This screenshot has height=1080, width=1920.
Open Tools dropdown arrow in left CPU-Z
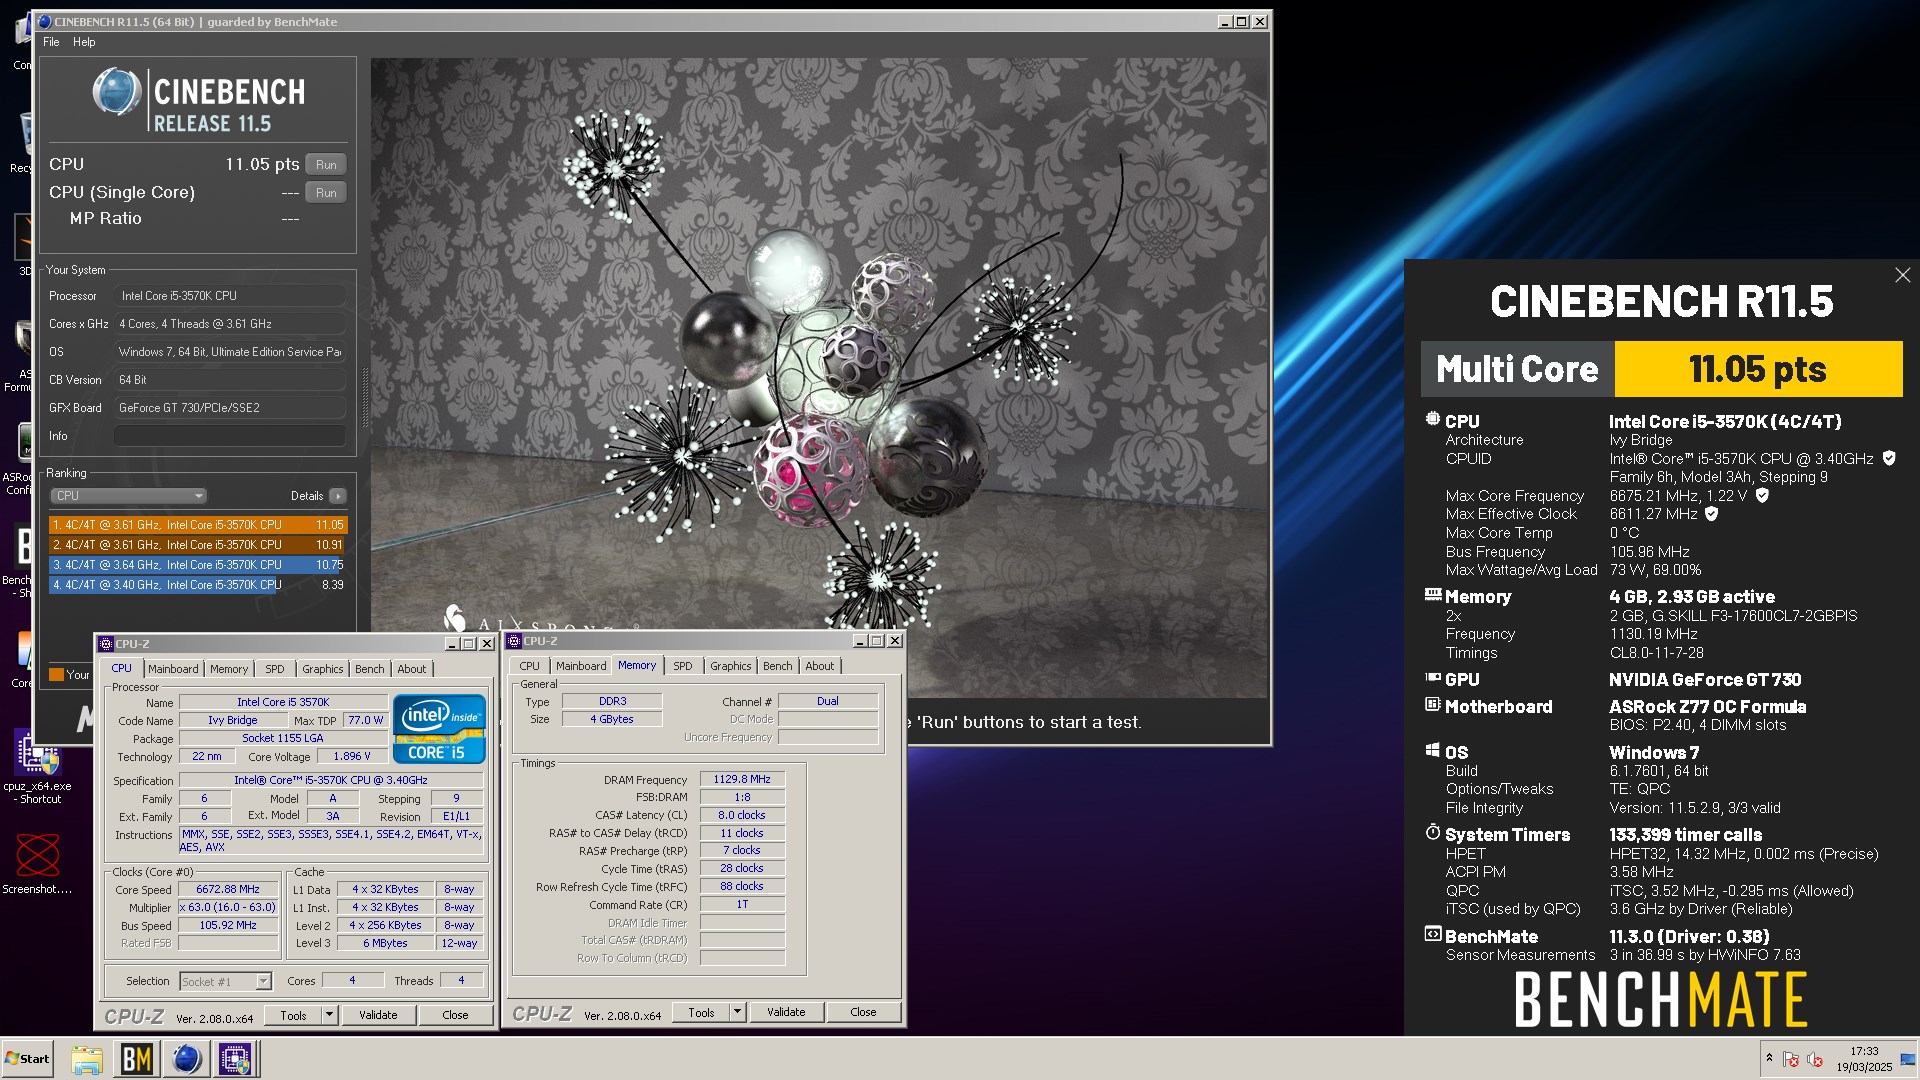coord(329,1015)
